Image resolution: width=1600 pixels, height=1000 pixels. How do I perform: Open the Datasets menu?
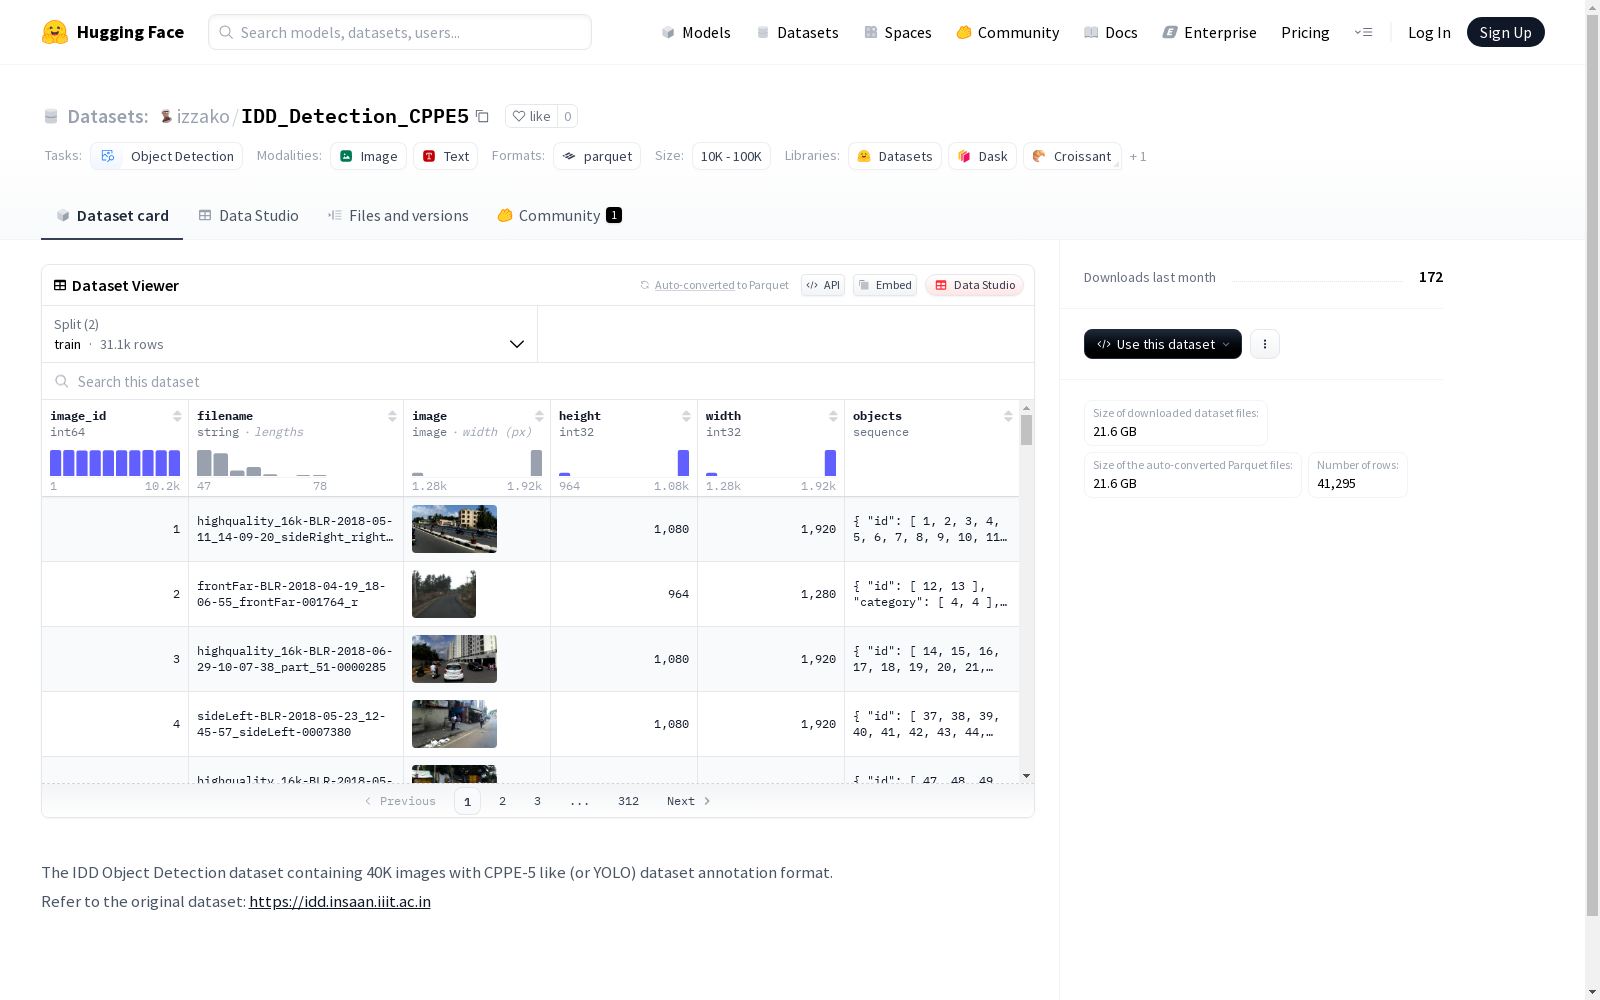[x=797, y=32]
